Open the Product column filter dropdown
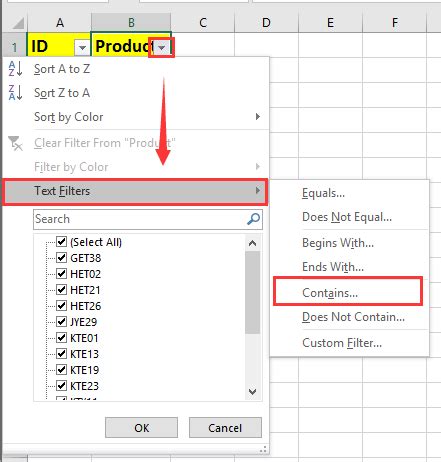Screen dimensions: 441x462 pos(162,48)
